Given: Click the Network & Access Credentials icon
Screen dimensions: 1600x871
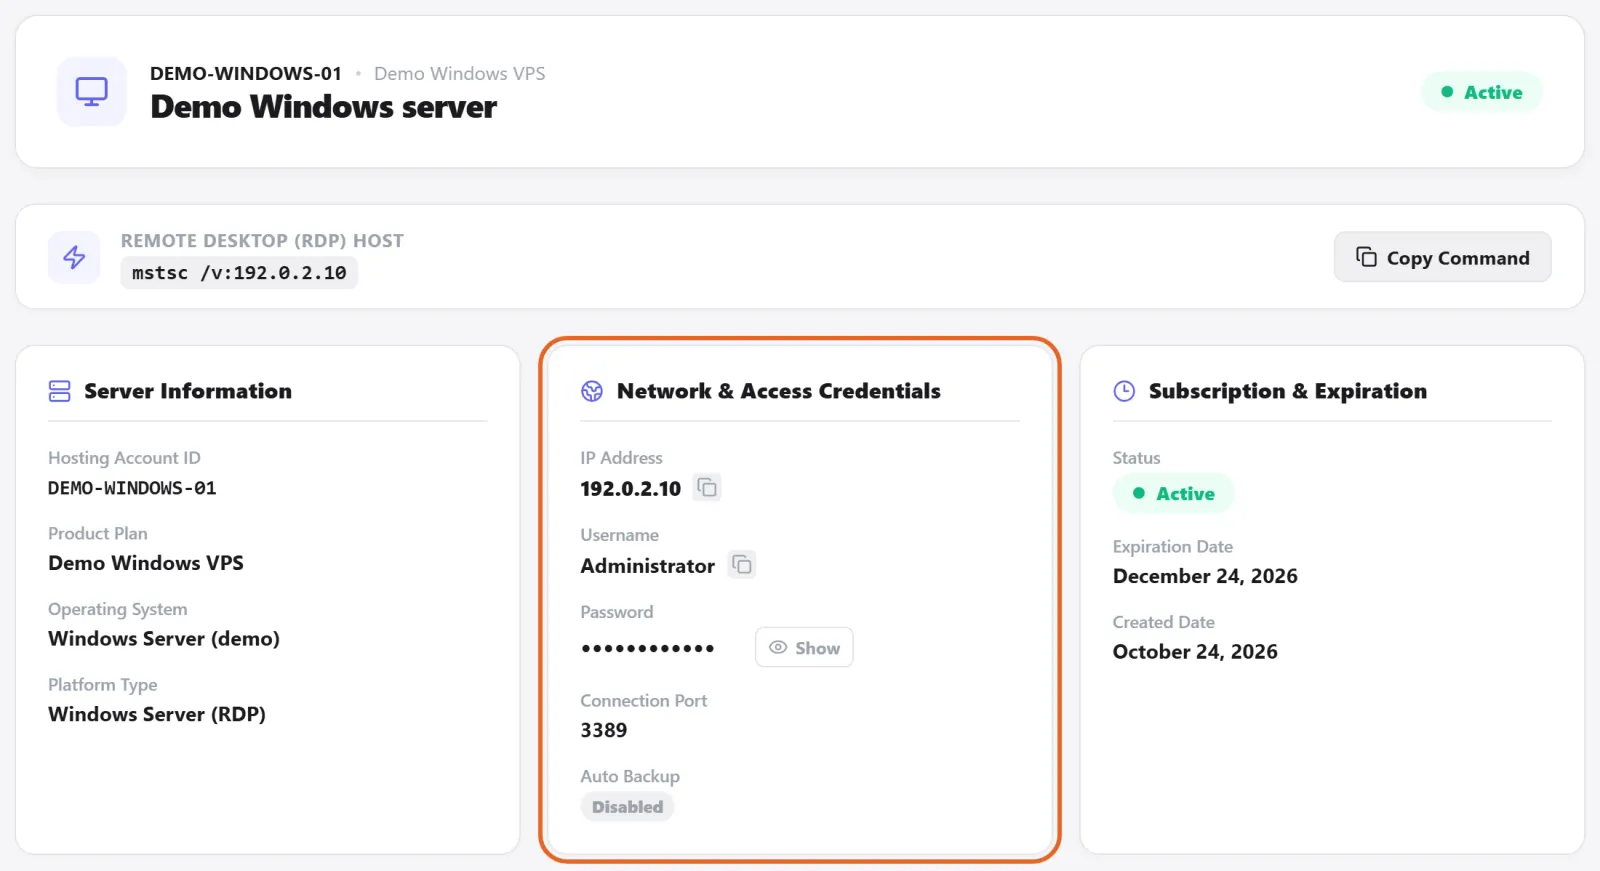Looking at the screenshot, I should coord(592,391).
